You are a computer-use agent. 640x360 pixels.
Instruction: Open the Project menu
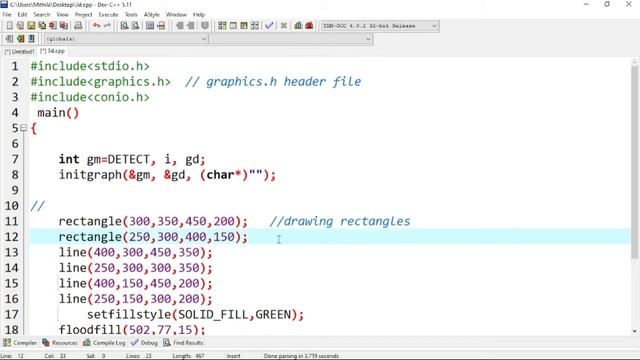click(x=84, y=14)
